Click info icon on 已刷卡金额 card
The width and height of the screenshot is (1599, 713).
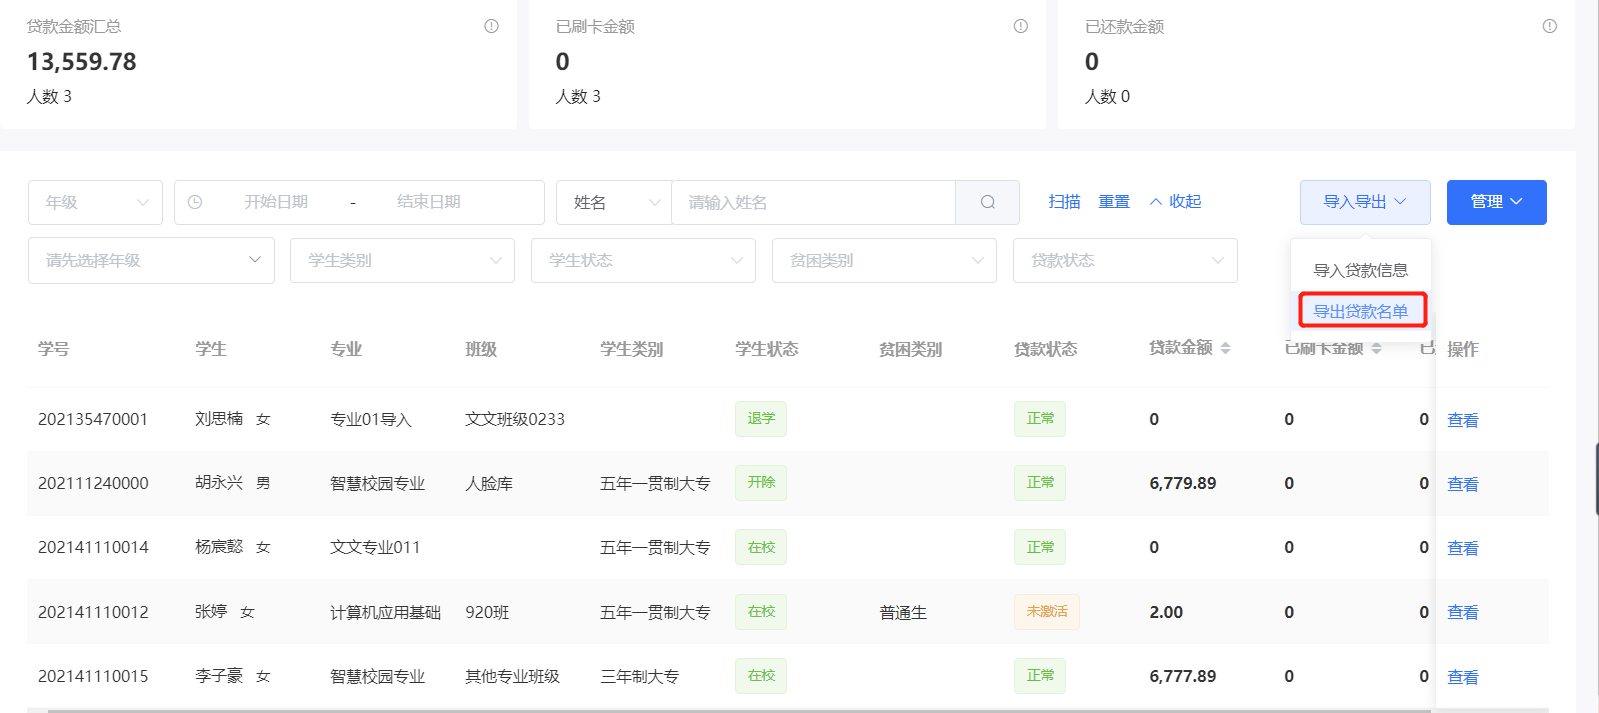(1020, 26)
